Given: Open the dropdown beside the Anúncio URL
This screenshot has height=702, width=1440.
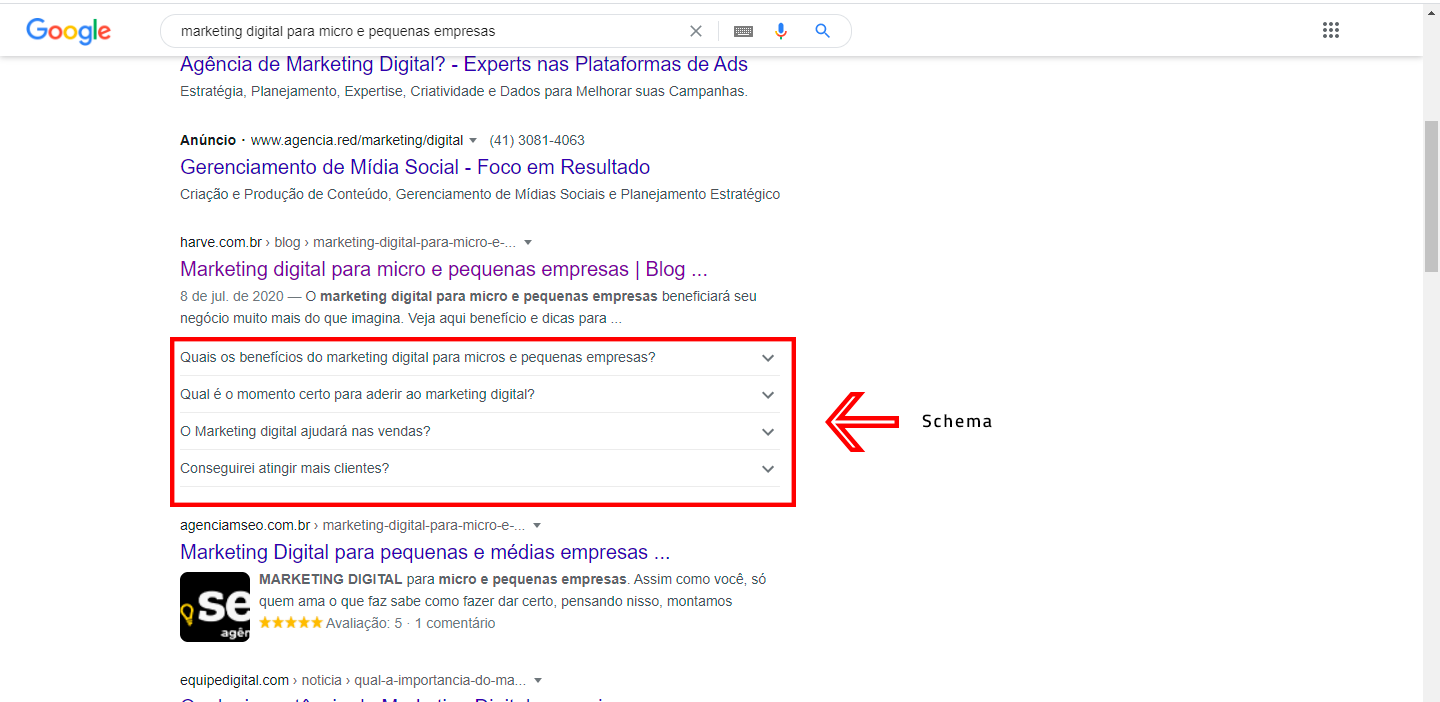Looking at the screenshot, I should (x=473, y=140).
